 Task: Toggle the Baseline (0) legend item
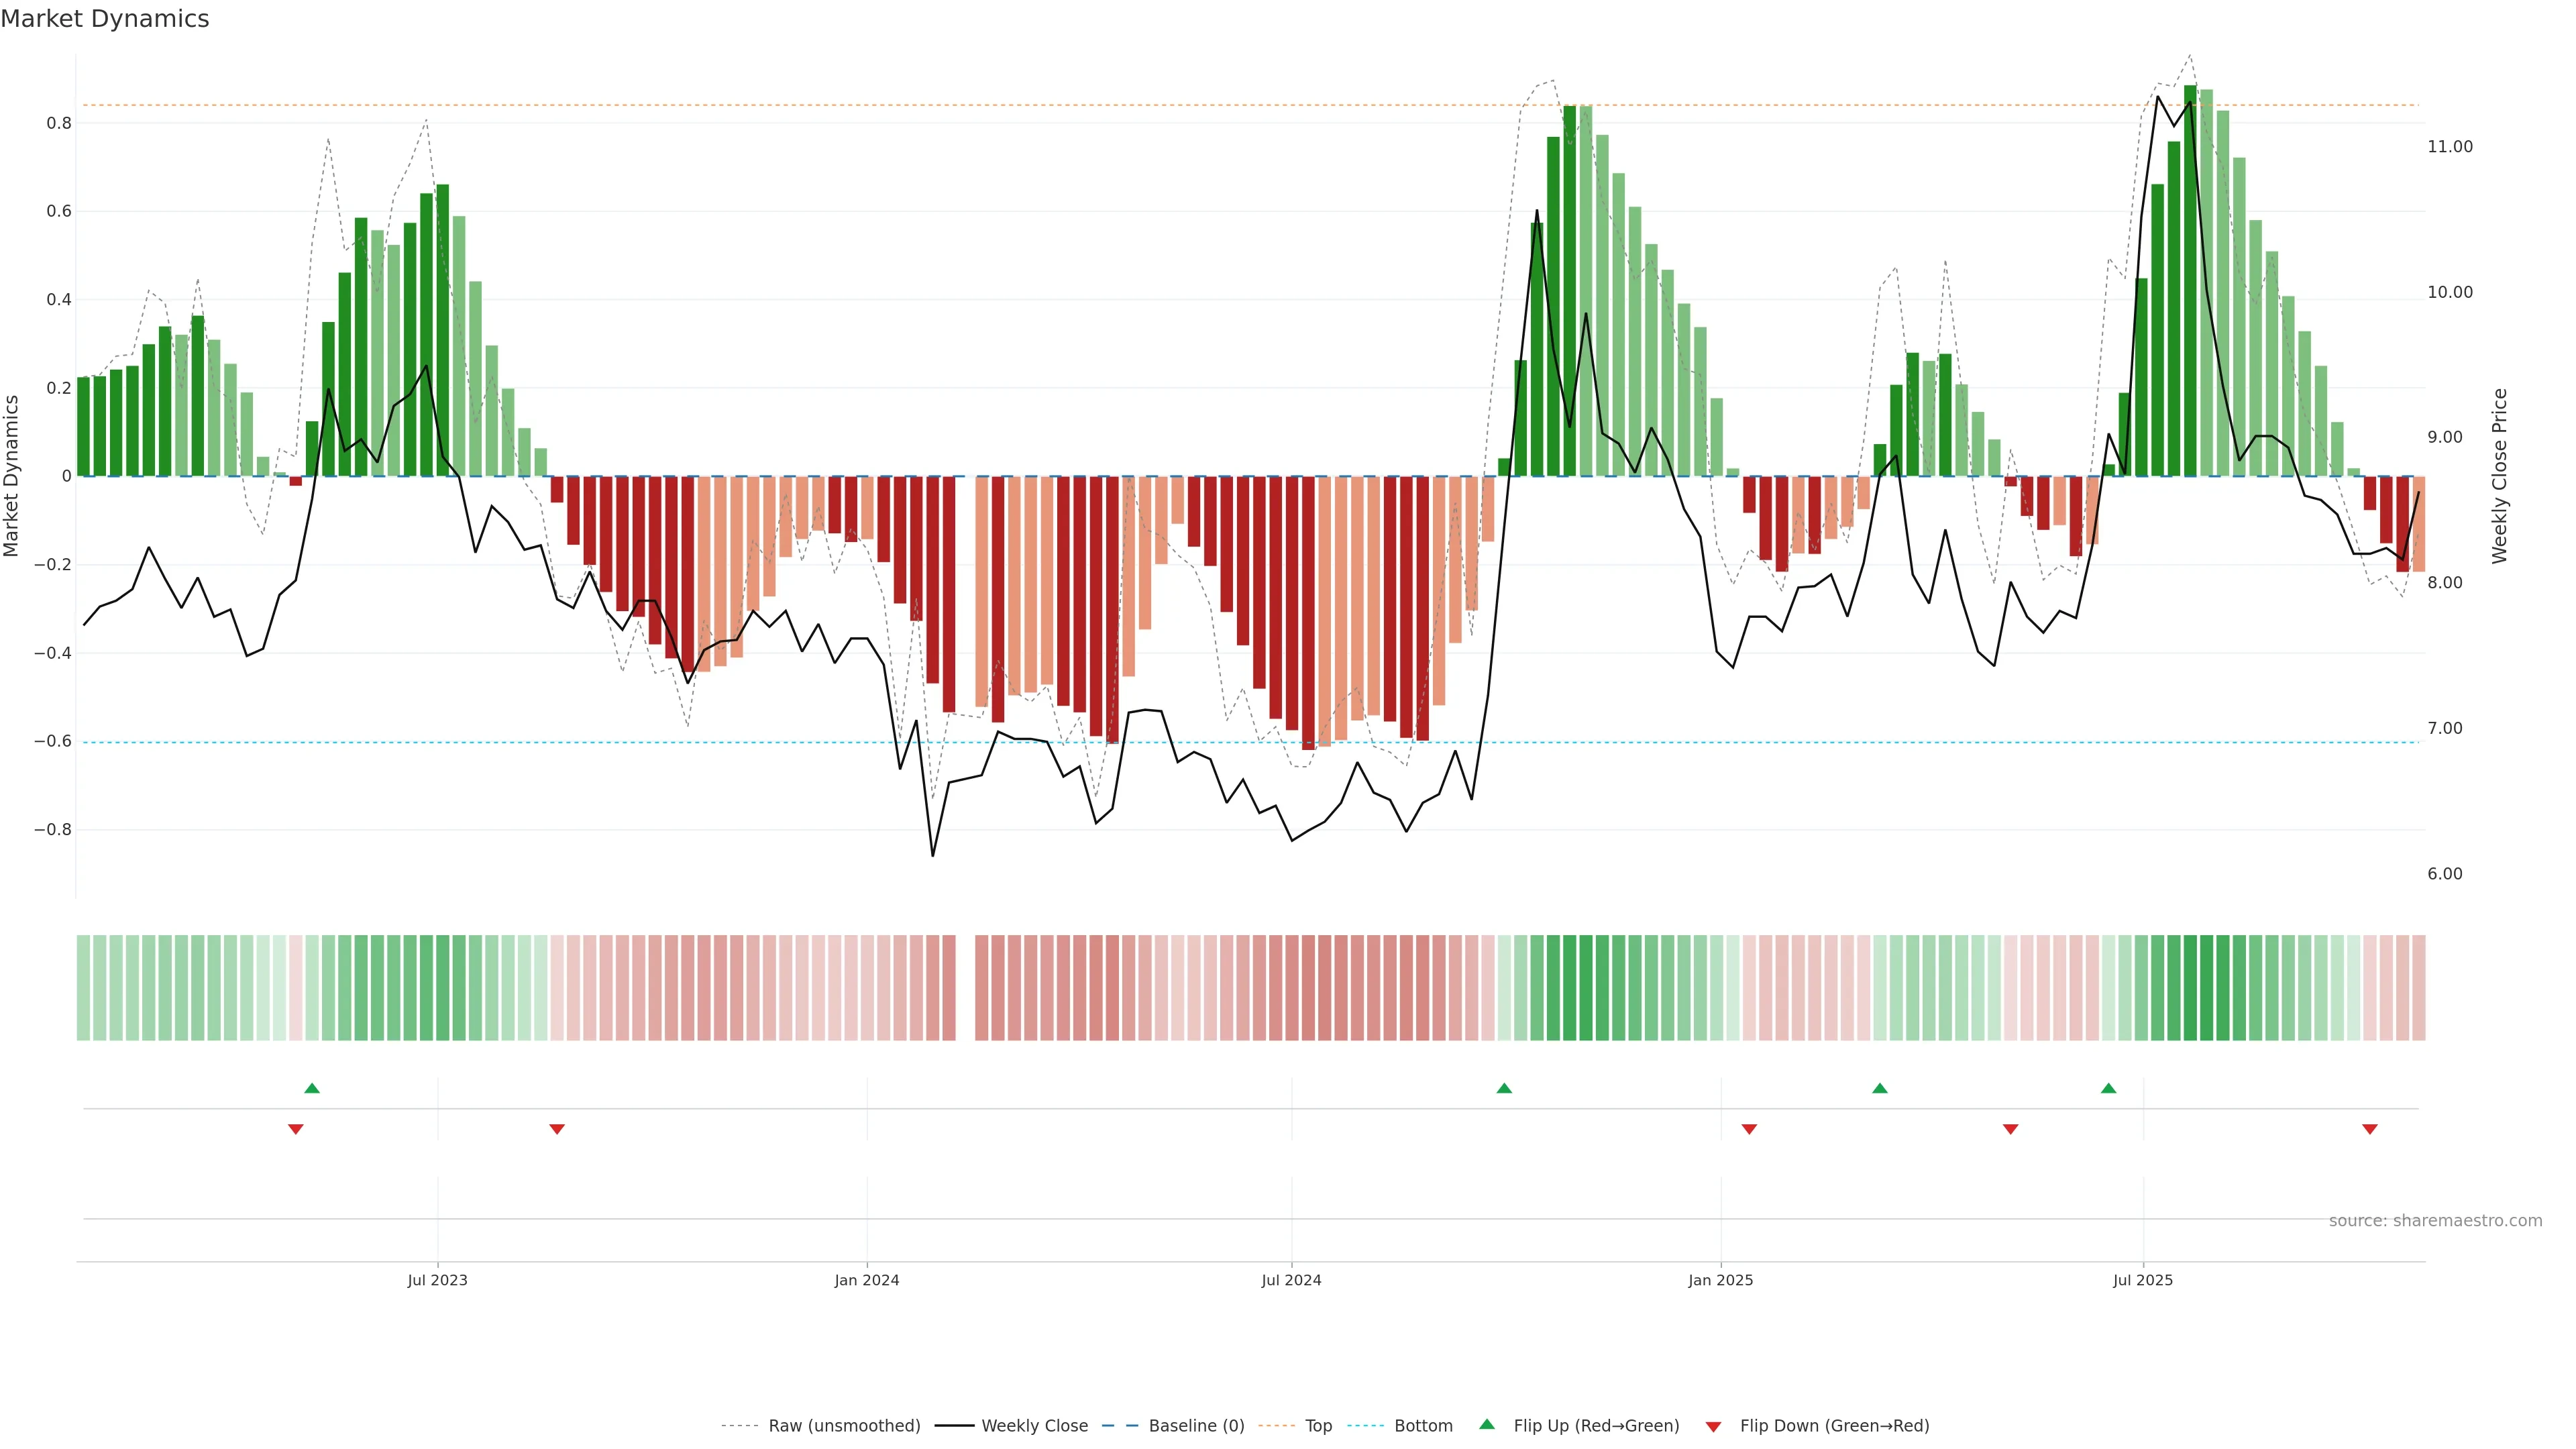[x=1196, y=1426]
